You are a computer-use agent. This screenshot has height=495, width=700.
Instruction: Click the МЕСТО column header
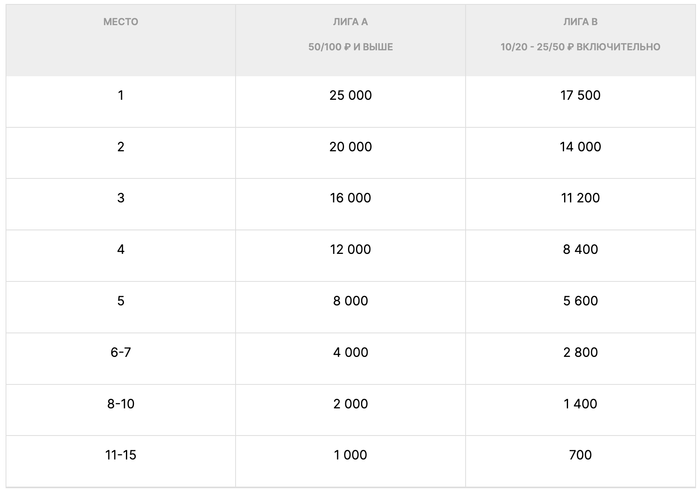pyautogui.click(x=121, y=22)
